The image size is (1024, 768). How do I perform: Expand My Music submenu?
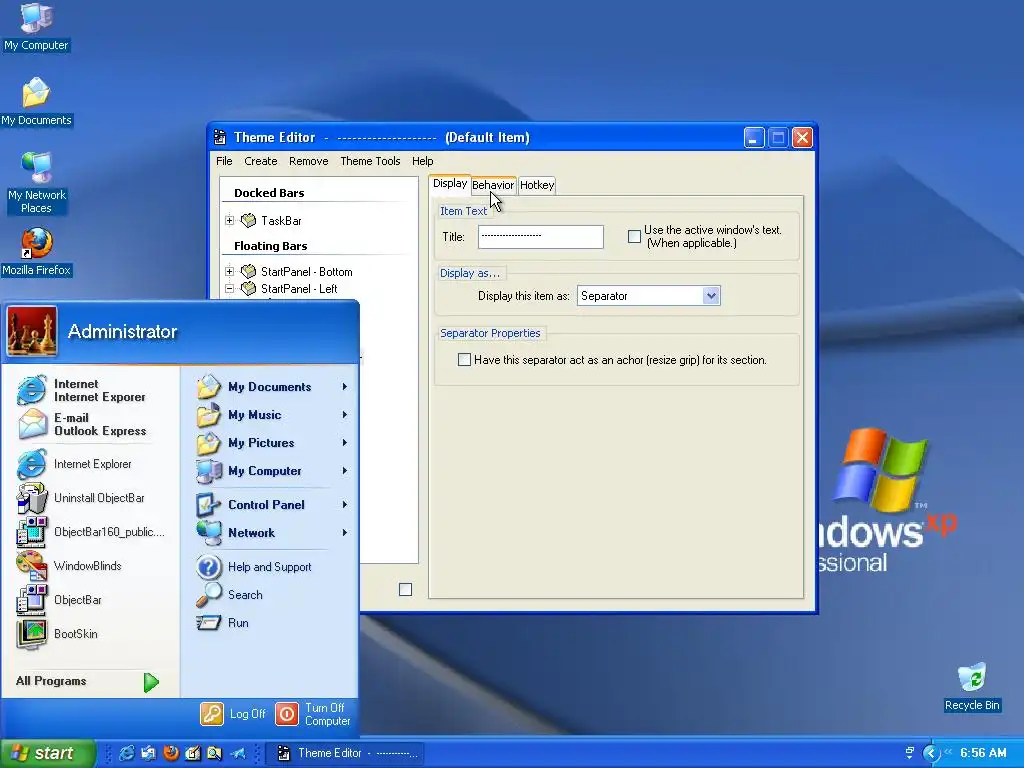(345, 415)
